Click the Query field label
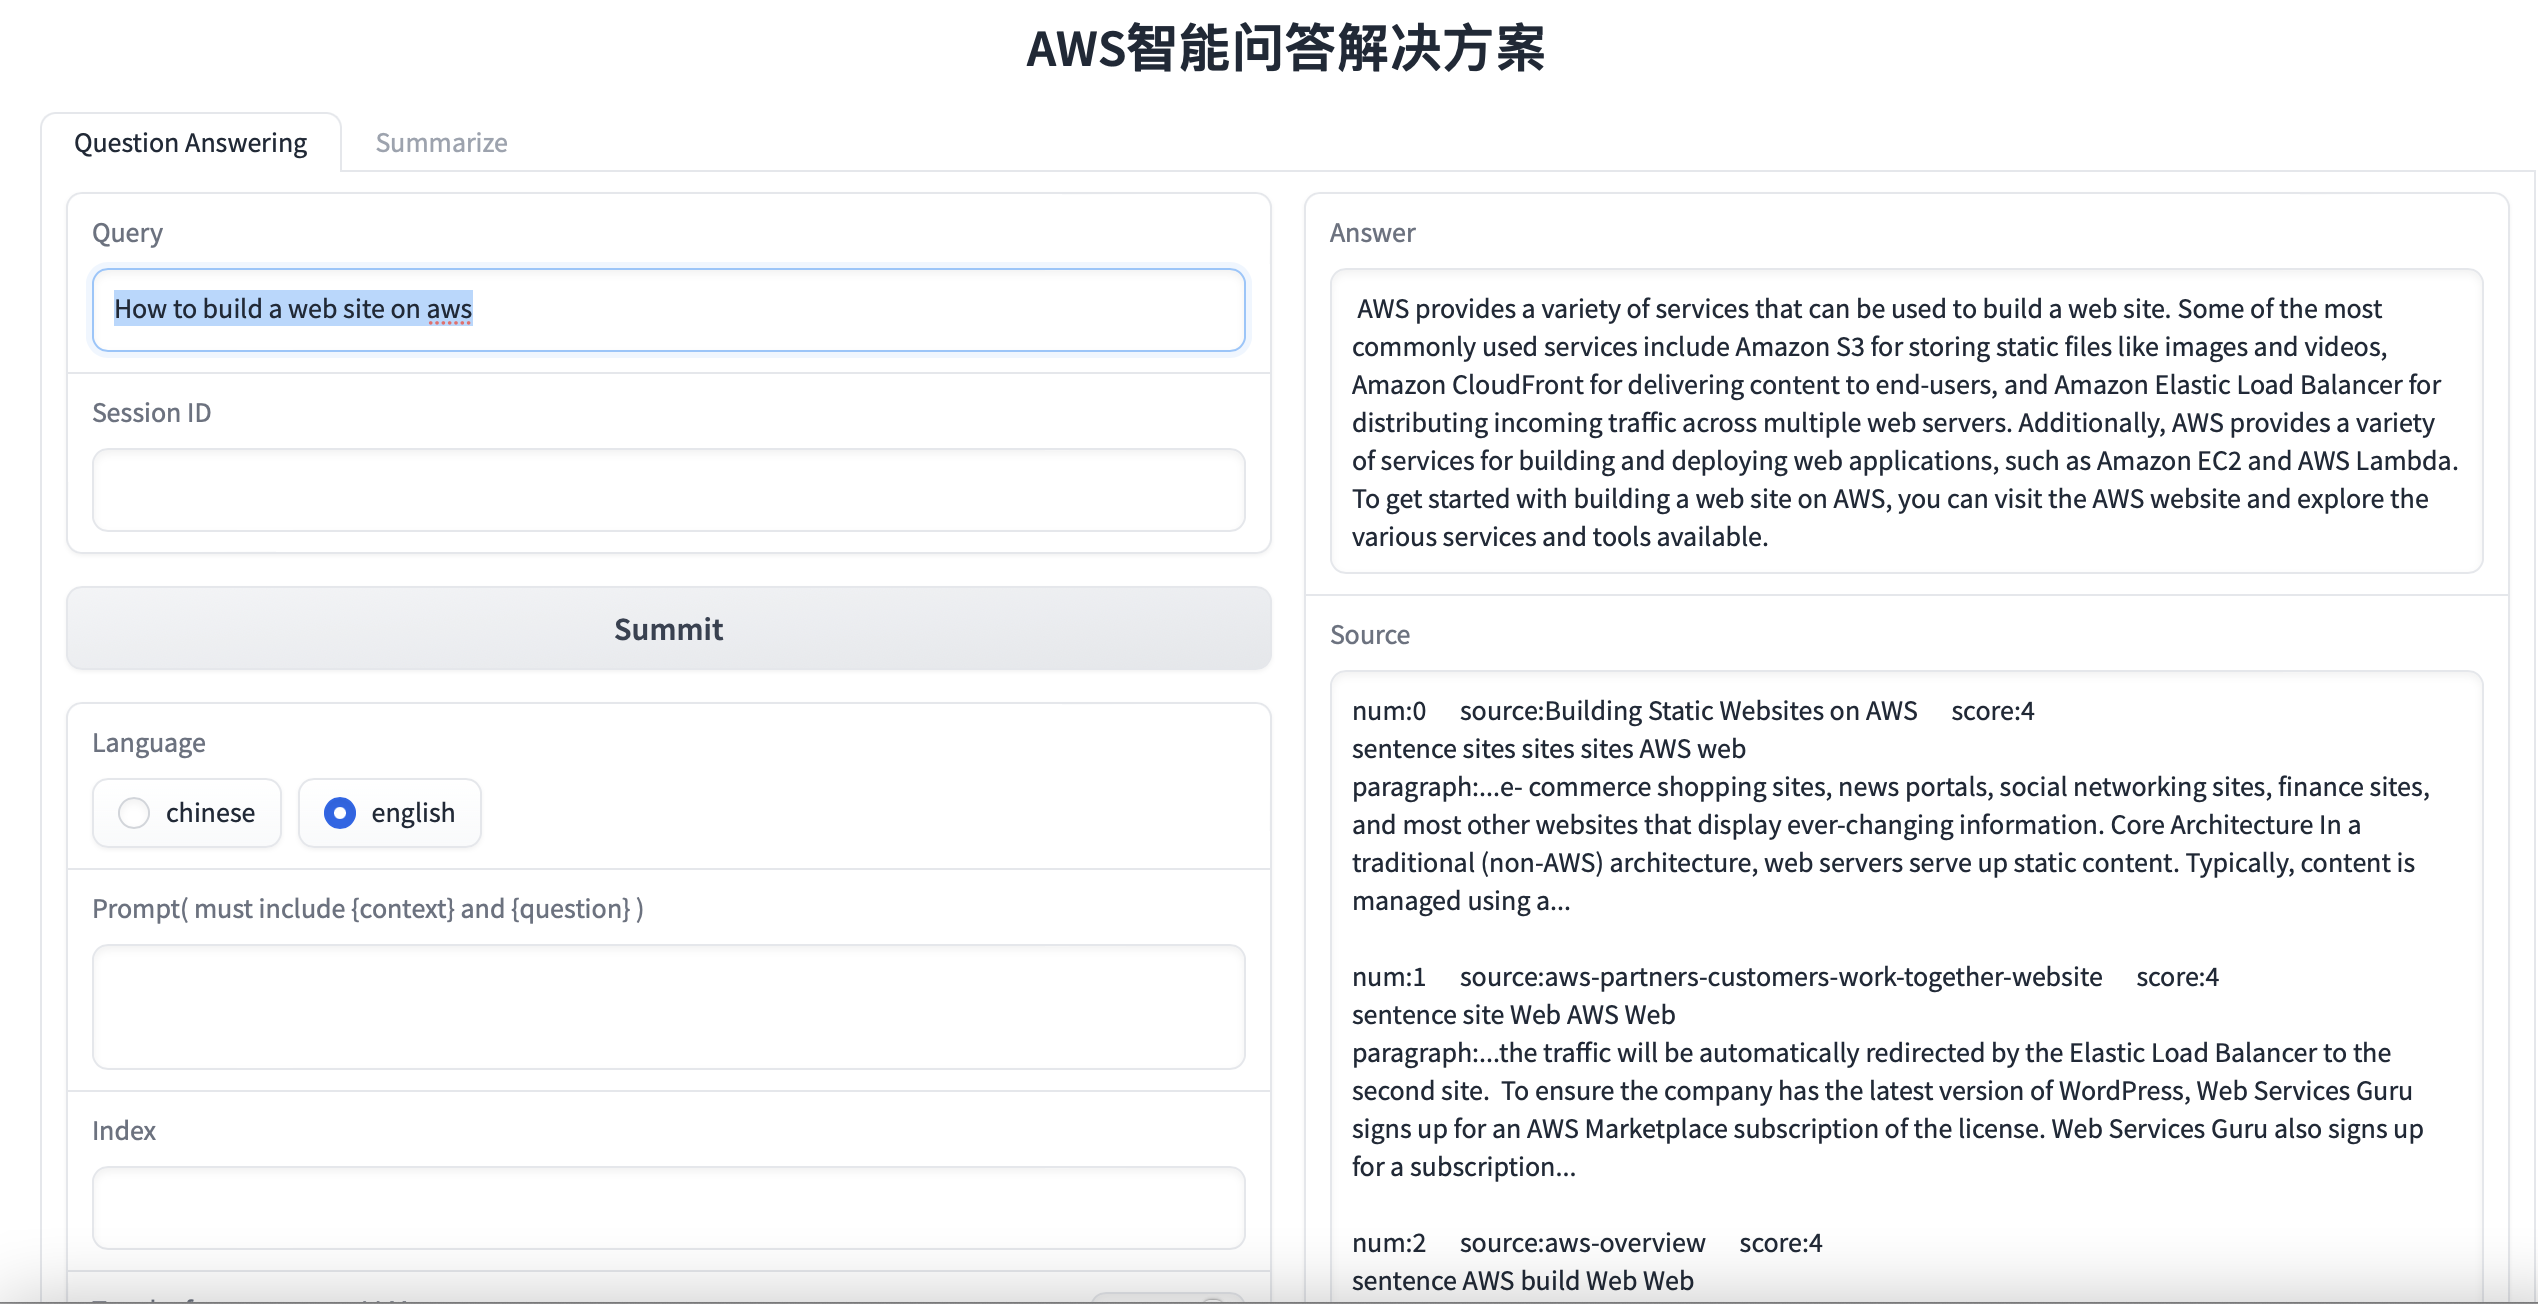2538x1304 pixels. pyautogui.click(x=127, y=233)
